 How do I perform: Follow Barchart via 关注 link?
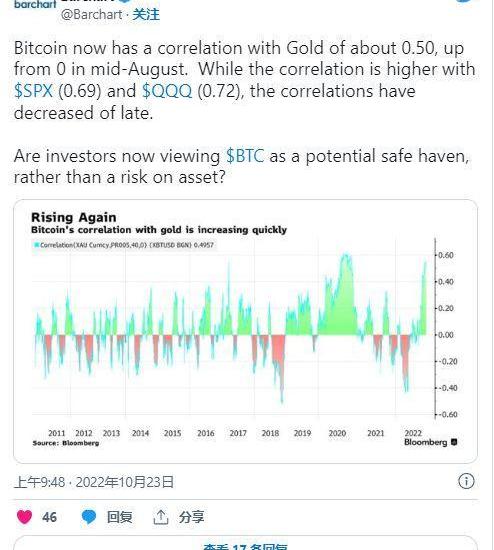click(146, 14)
